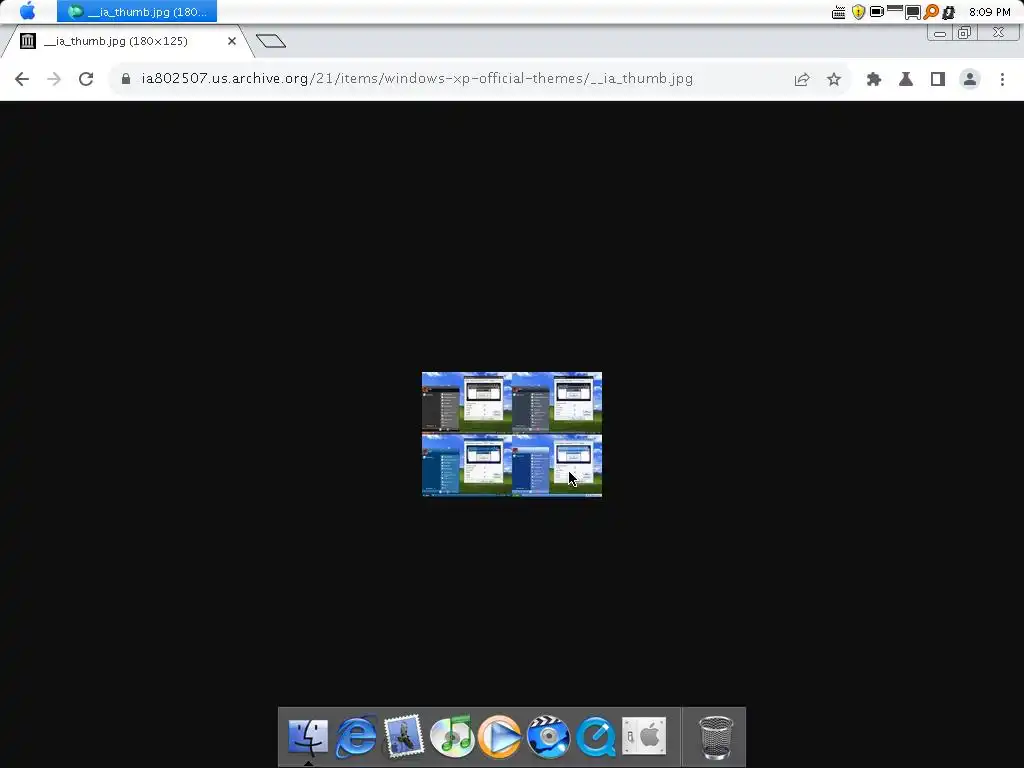This screenshot has width=1024, height=768.
Task: Minimize the browser window
Action: (940, 33)
